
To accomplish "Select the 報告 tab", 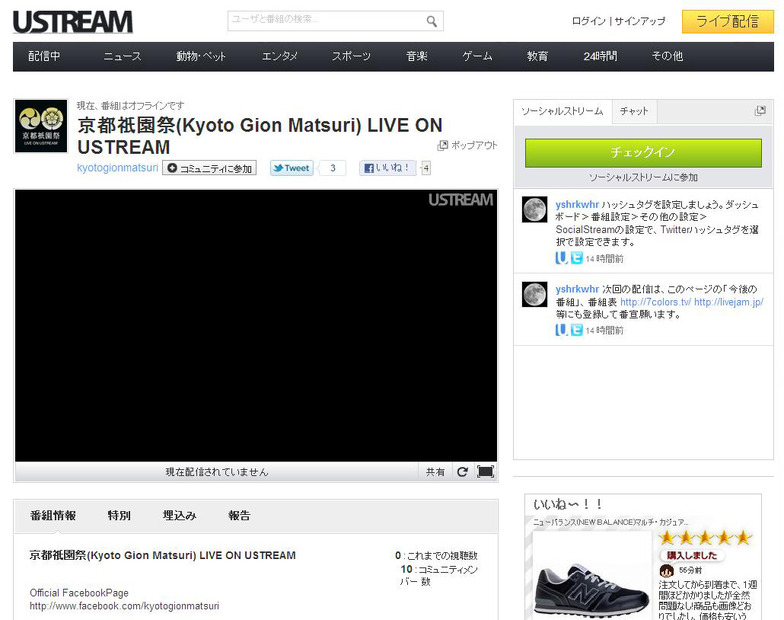I will click(x=239, y=516).
